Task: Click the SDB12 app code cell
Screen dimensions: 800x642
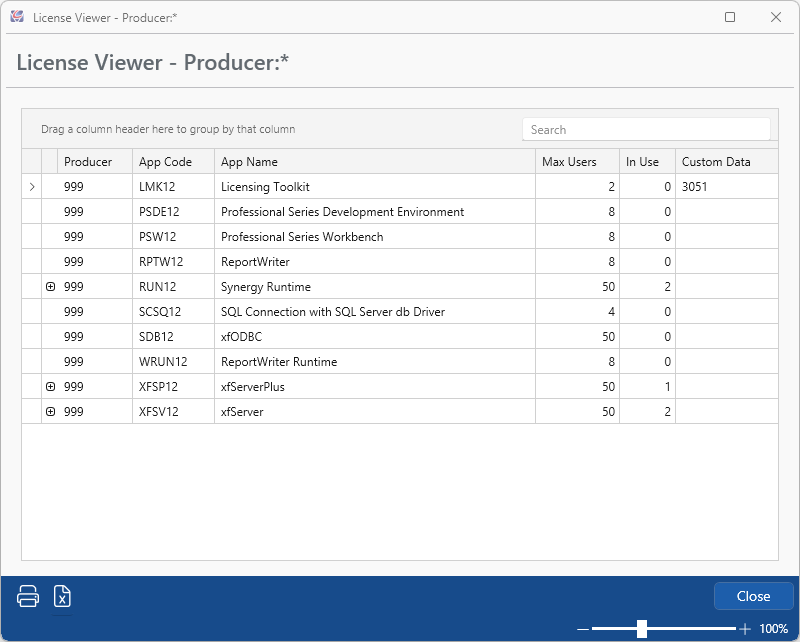Action: point(173,337)
